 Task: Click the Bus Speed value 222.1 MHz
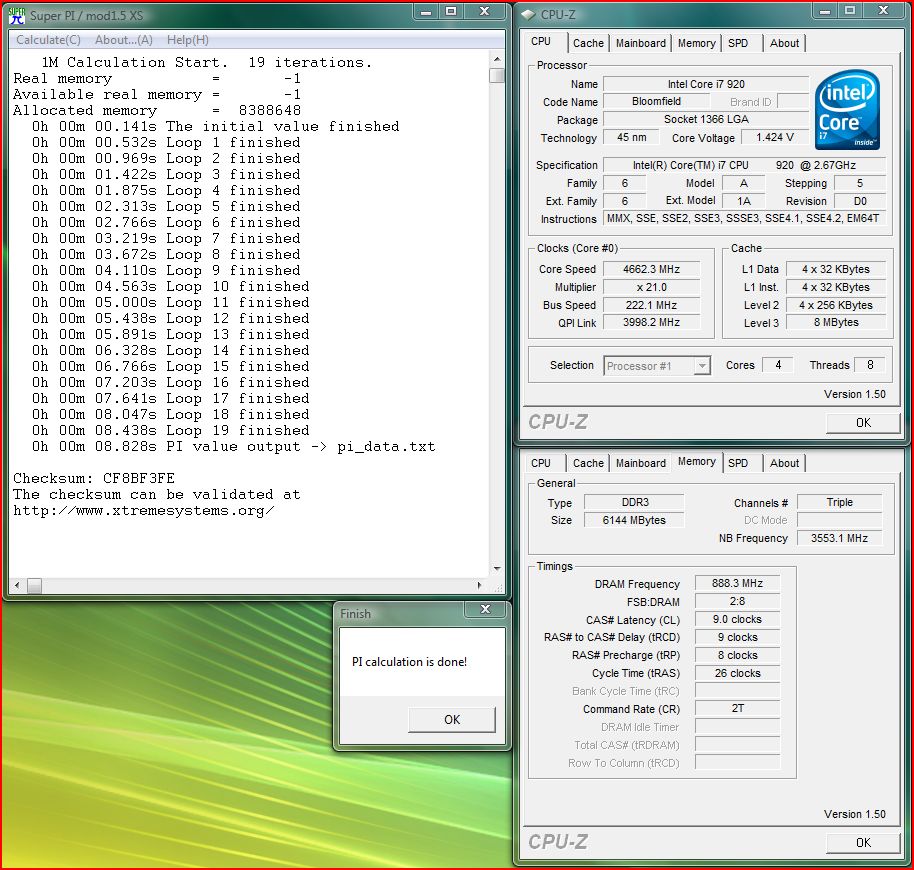tap(652, 305)
